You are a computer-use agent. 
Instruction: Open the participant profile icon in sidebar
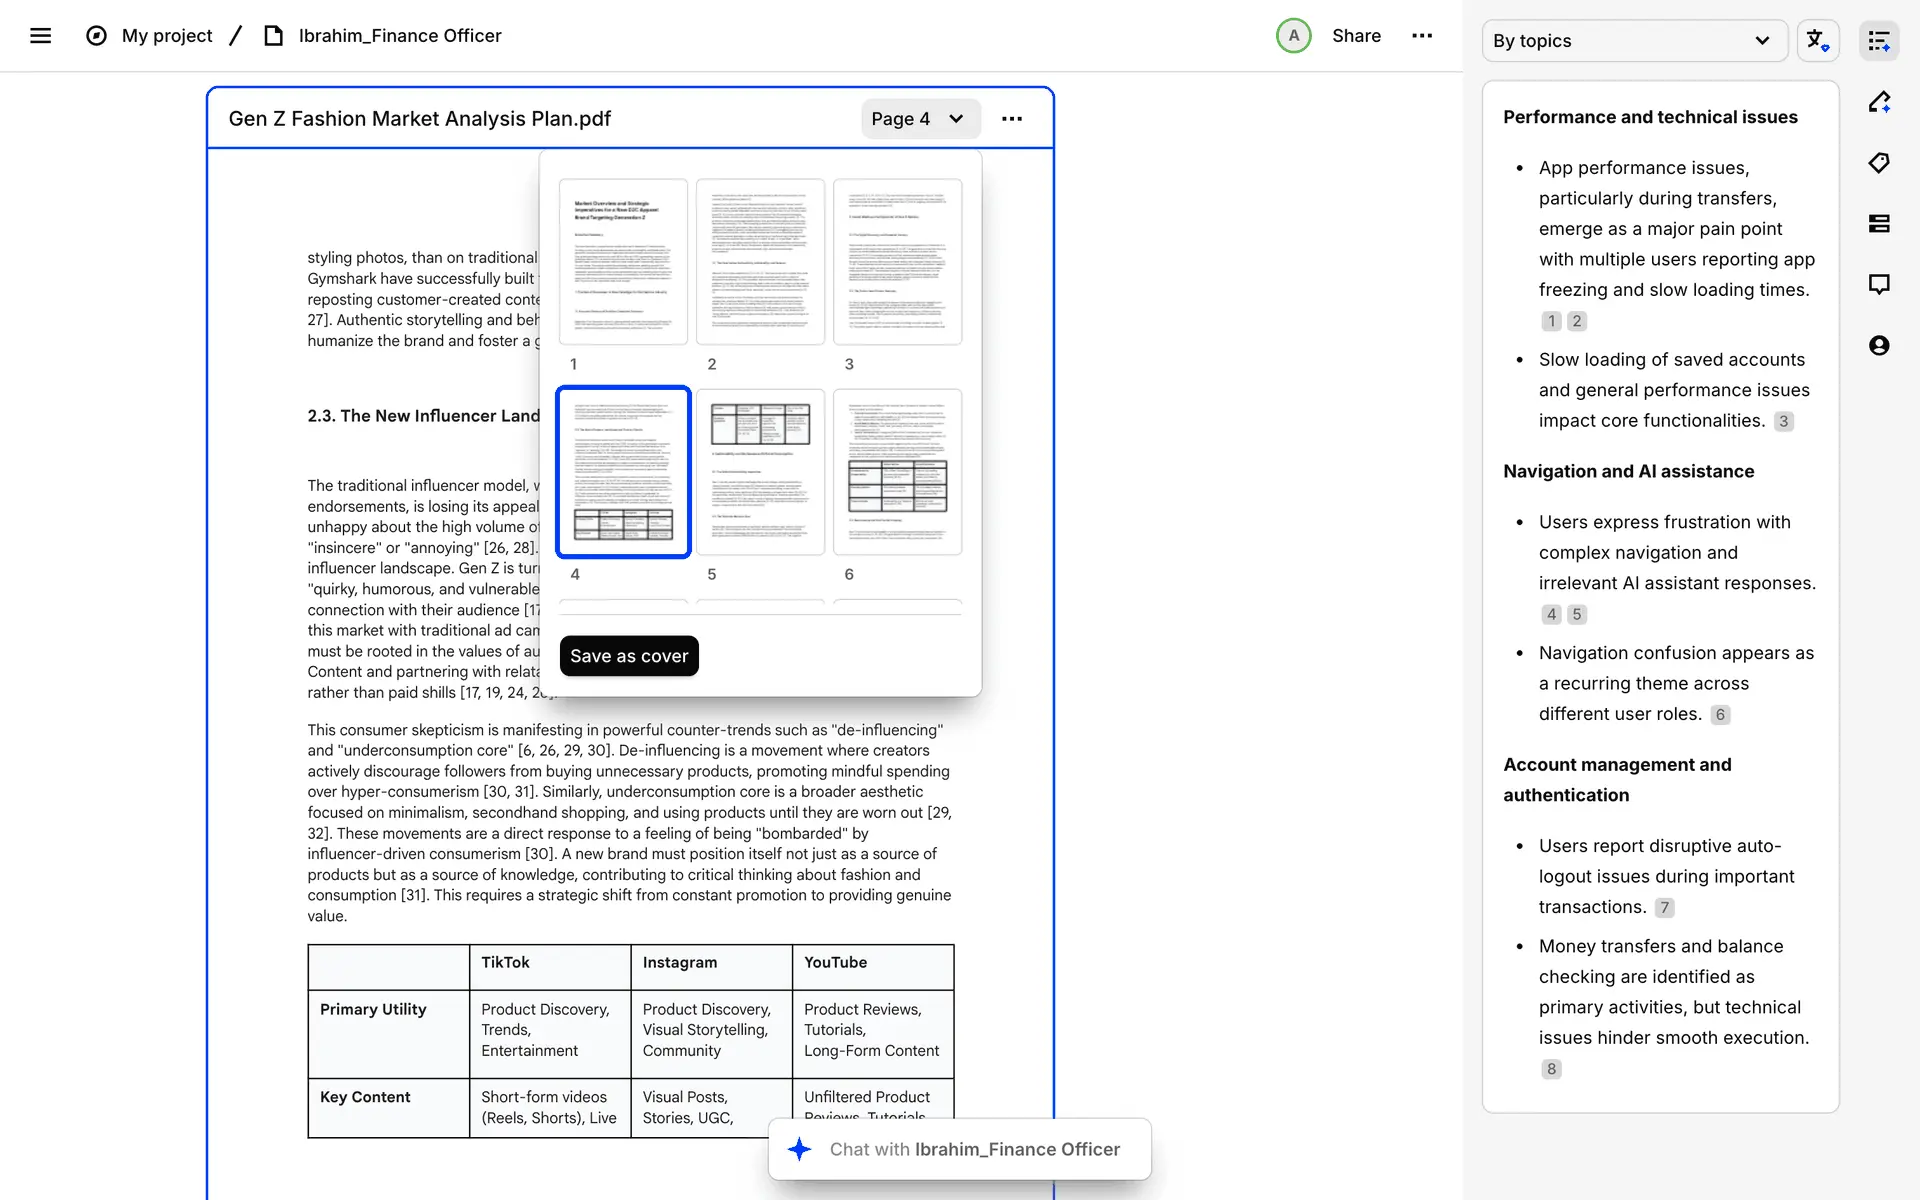click(x=1879, y=346)
